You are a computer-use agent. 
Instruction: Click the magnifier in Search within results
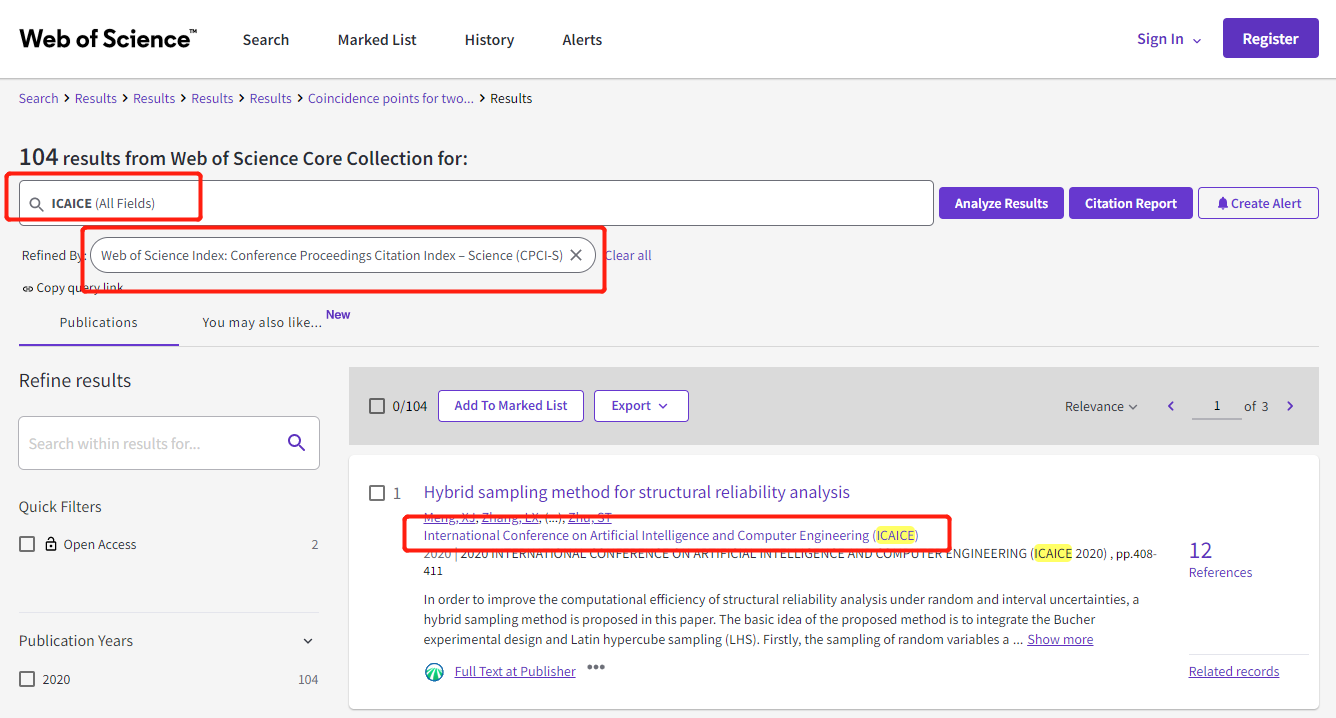tap(296, 443)
